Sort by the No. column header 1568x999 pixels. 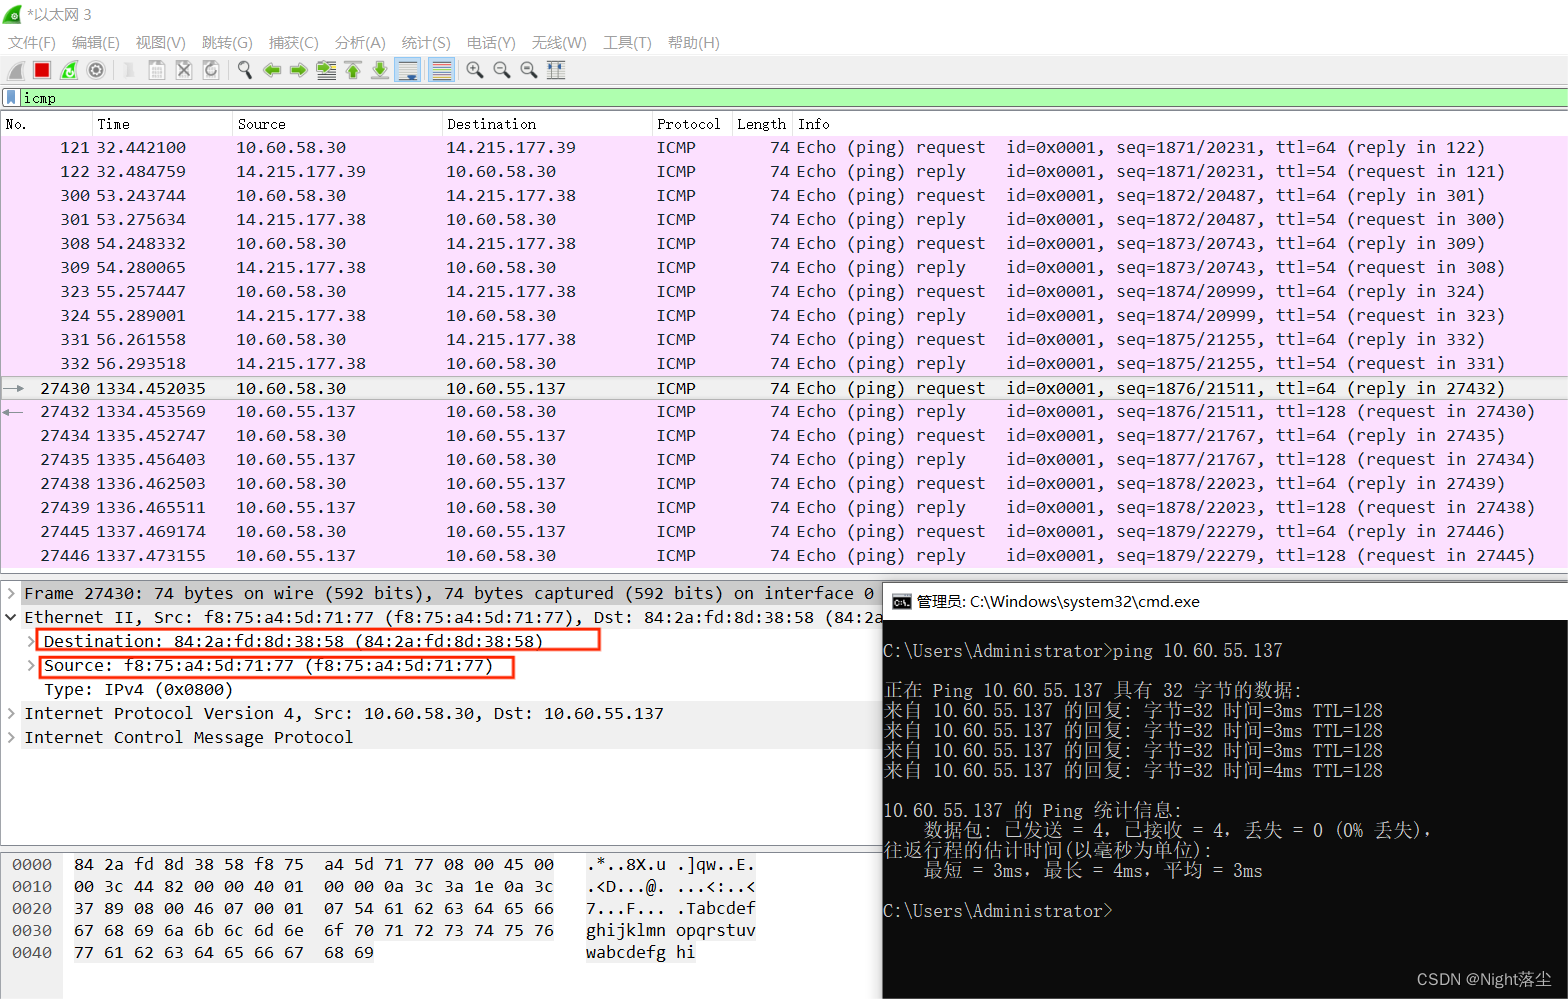46,124
